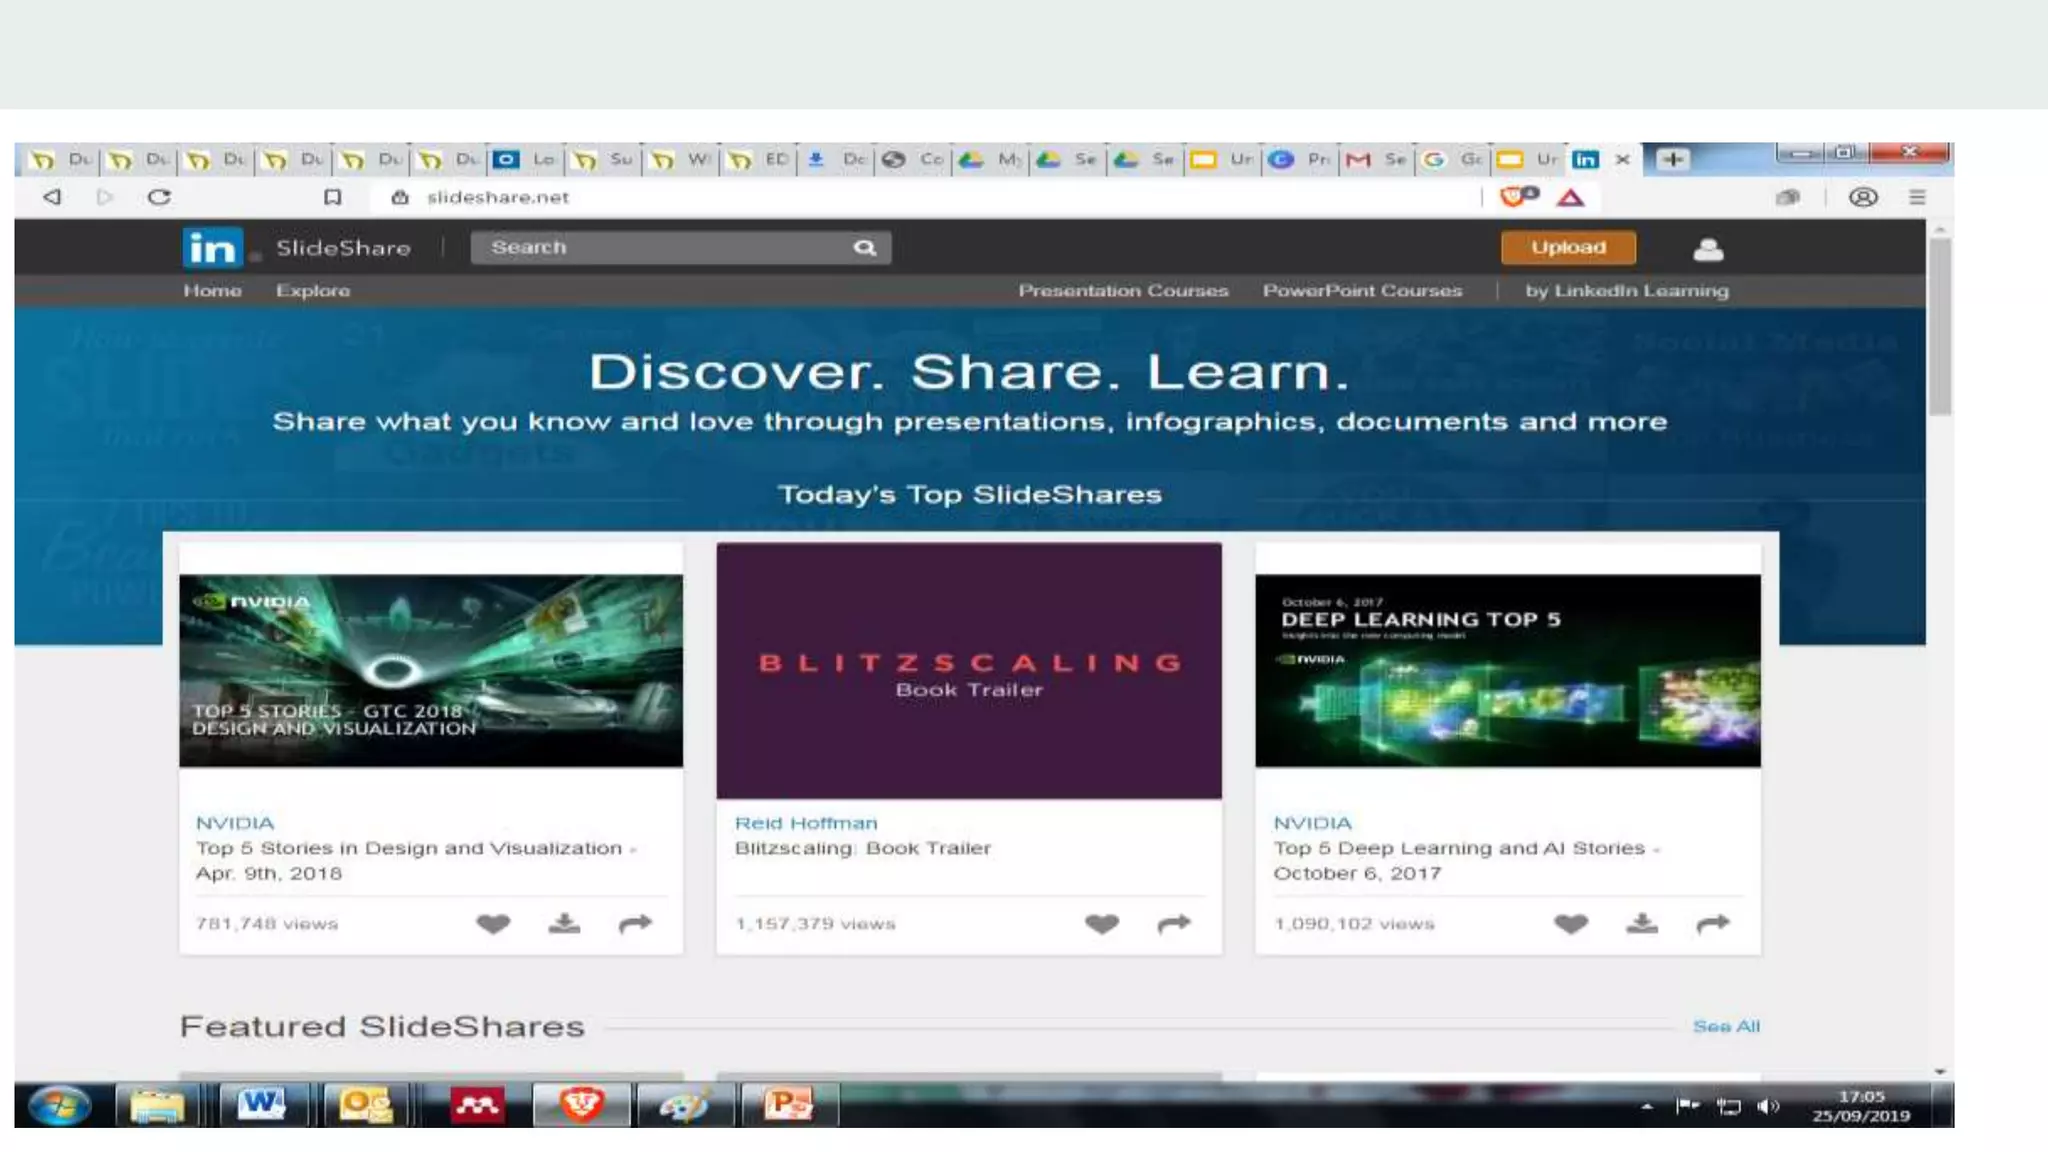This screenshot has height=1152, width=2048.
Task: Like the Top 5 Deep Learning slideshow
Action: [1570, 924]
